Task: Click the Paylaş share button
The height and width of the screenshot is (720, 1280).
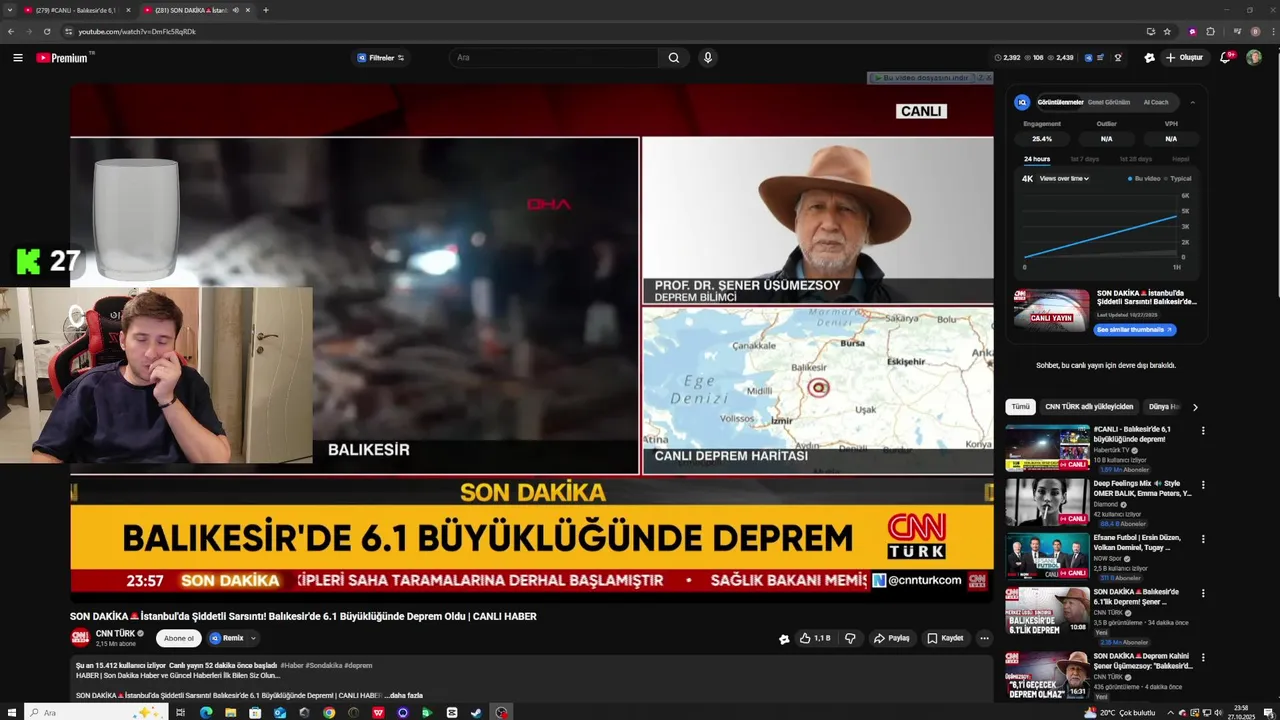Action: pyautogui.click(x=891, y=638)
